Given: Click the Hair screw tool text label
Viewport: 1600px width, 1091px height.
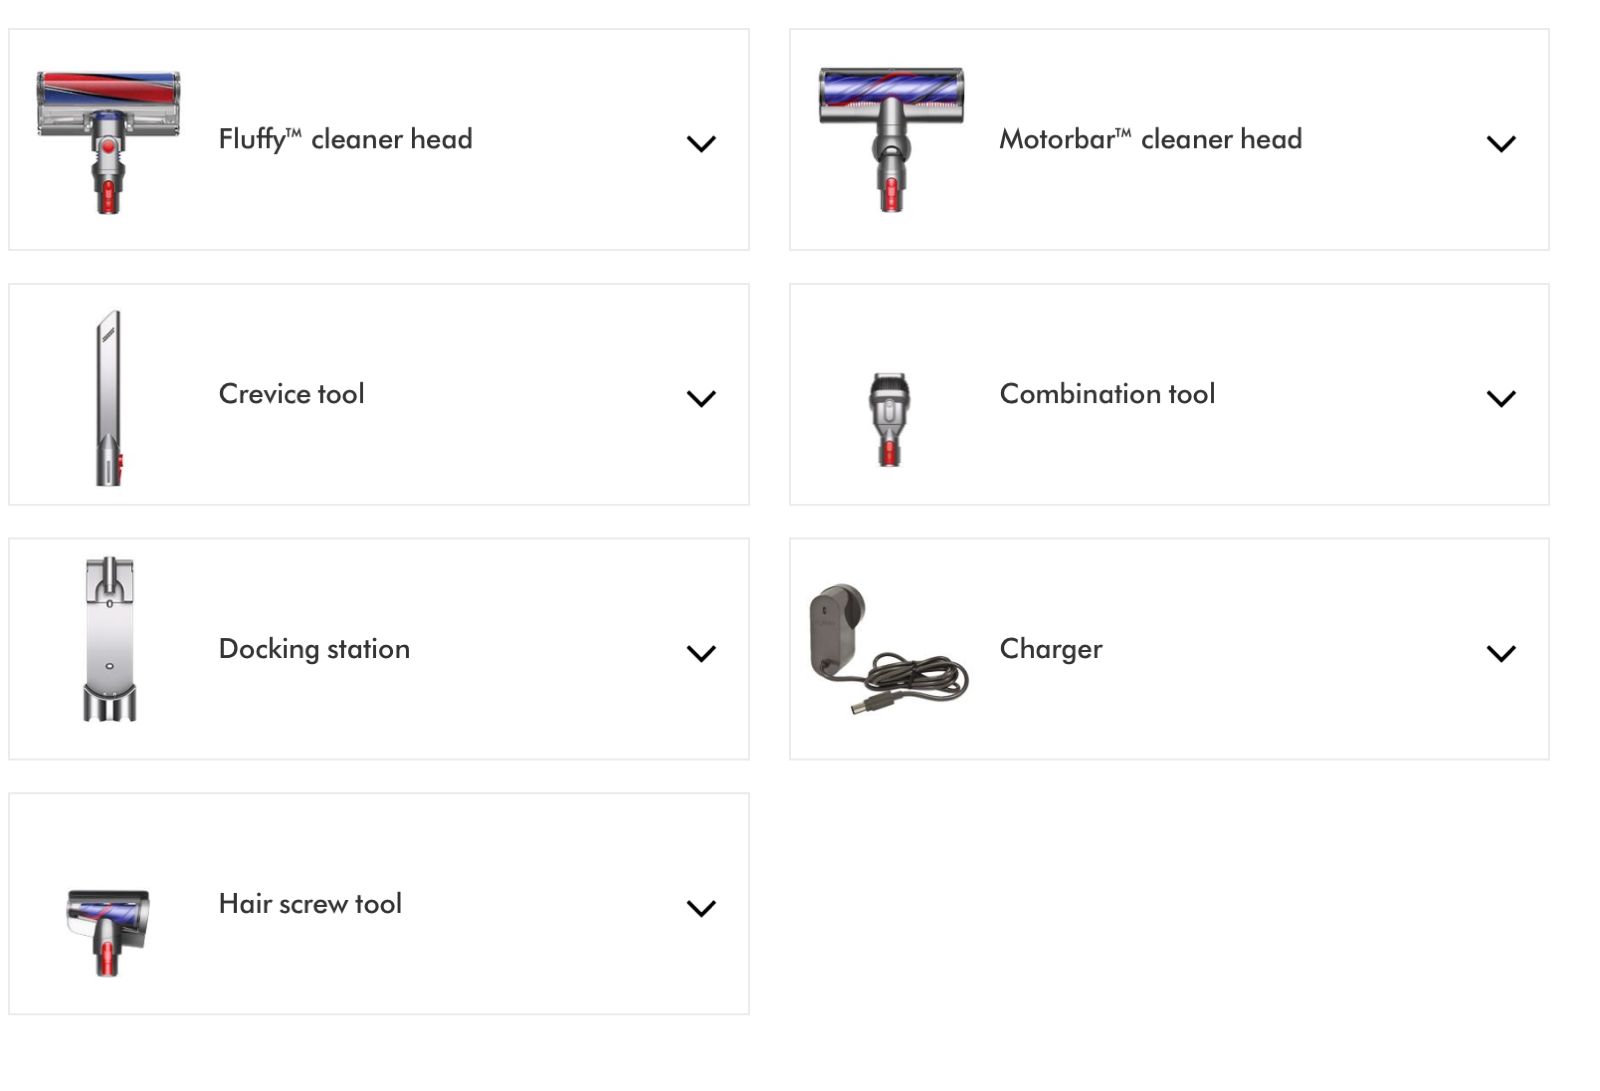Looking at the screenshot, I should pyautogui.click(x=310, y=904).
